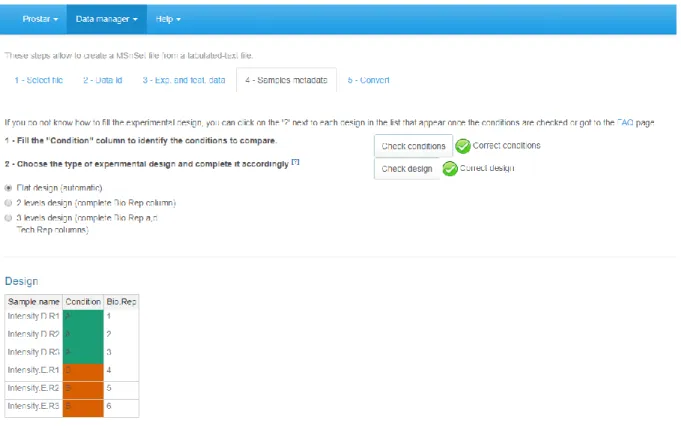Click the green Correct conditions checkmark icon
This screenshot has height=429, width=681.
pyautogui.click(x=463, y=146)
